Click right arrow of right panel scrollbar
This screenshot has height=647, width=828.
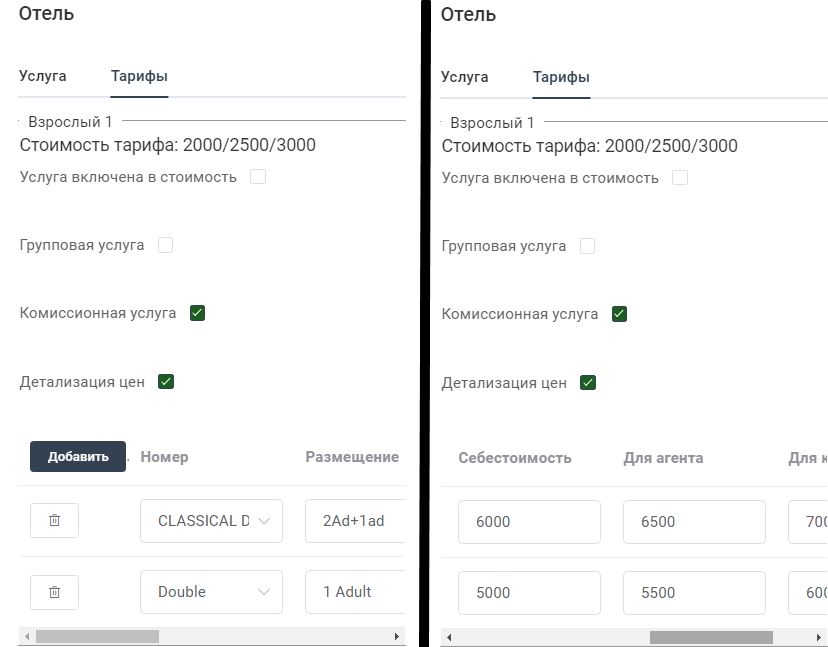[818, 637]
